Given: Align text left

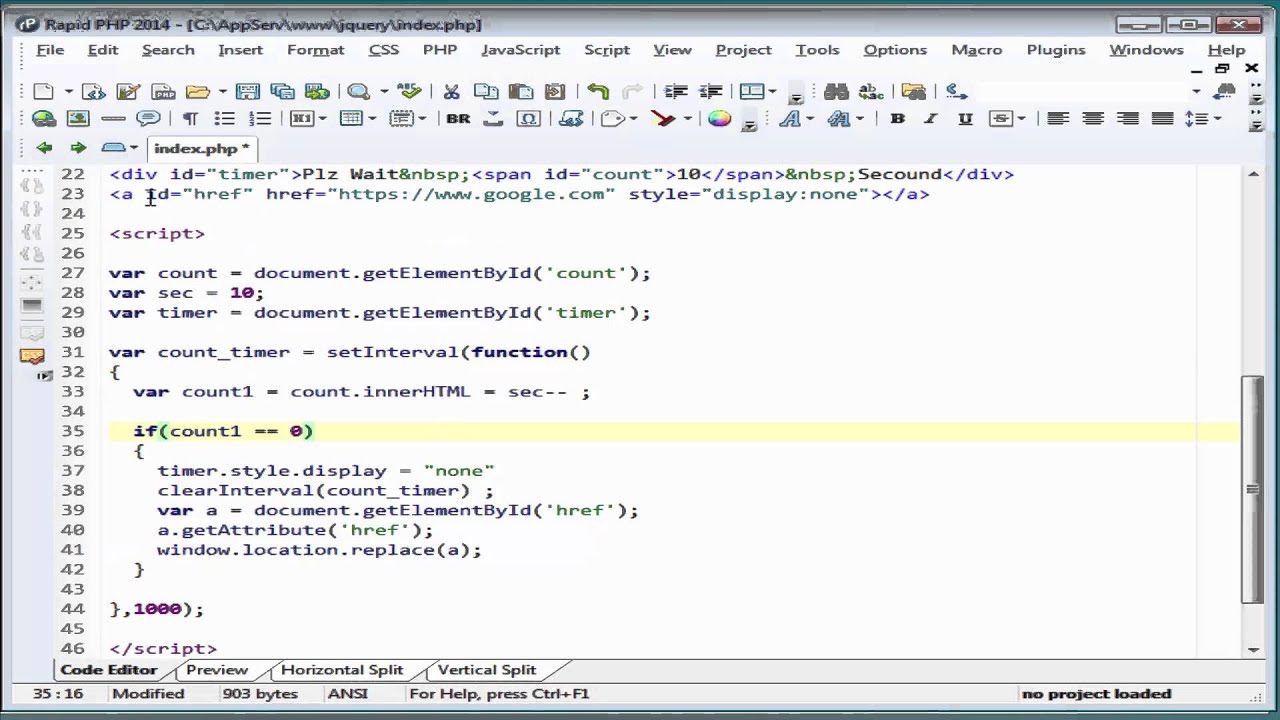Looking at the screenshot, I should coord(1058,119).
